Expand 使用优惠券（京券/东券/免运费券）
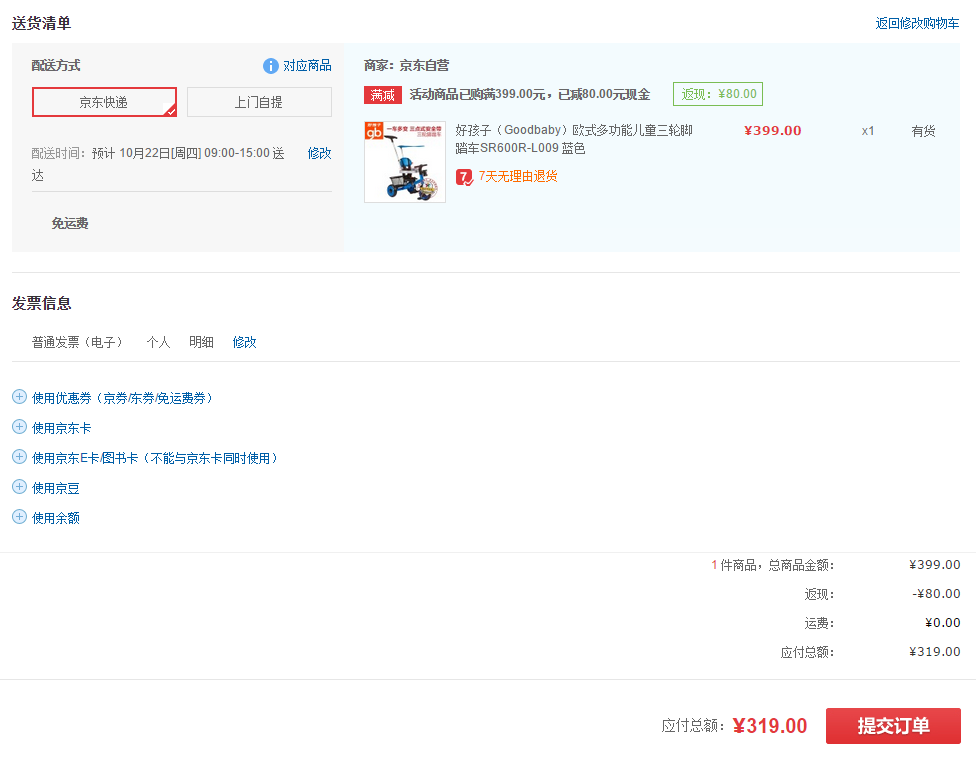The width and height of the screenshot is (976, 757). [123, 398]
